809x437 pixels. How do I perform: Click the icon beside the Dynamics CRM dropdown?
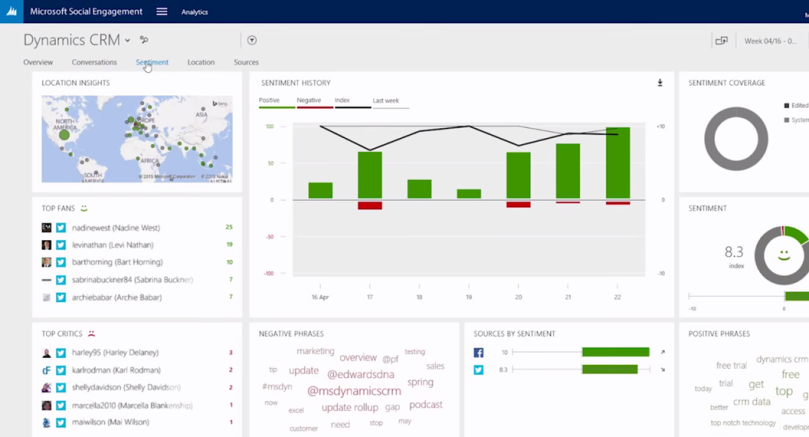click(144, 40)
